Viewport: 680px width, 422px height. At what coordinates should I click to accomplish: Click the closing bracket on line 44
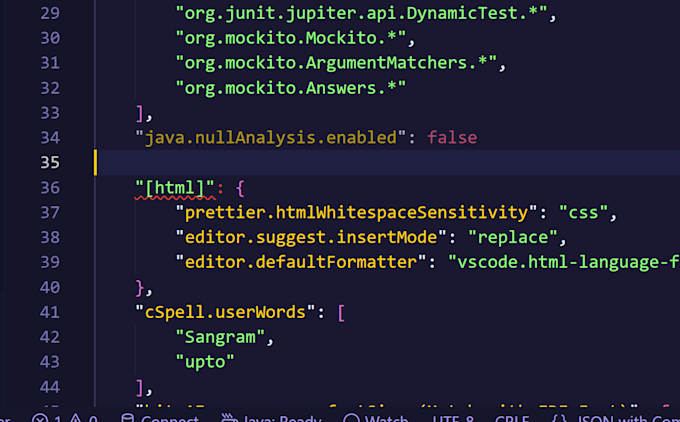click(140, 388)
